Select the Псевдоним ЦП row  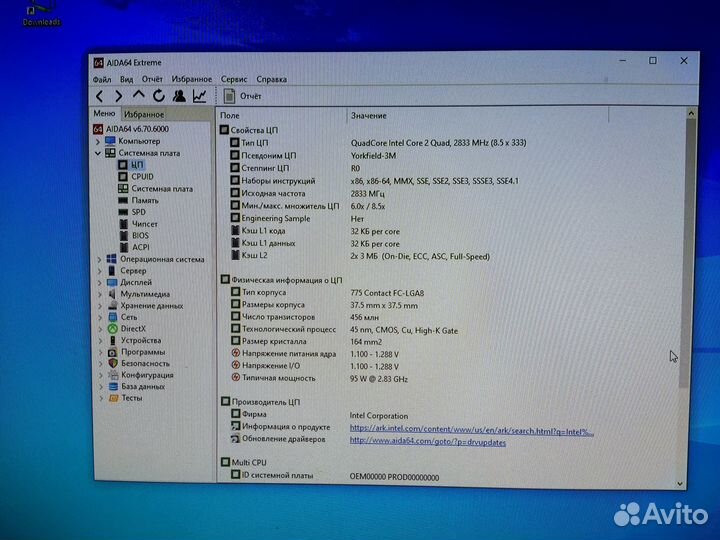point(313,156)
